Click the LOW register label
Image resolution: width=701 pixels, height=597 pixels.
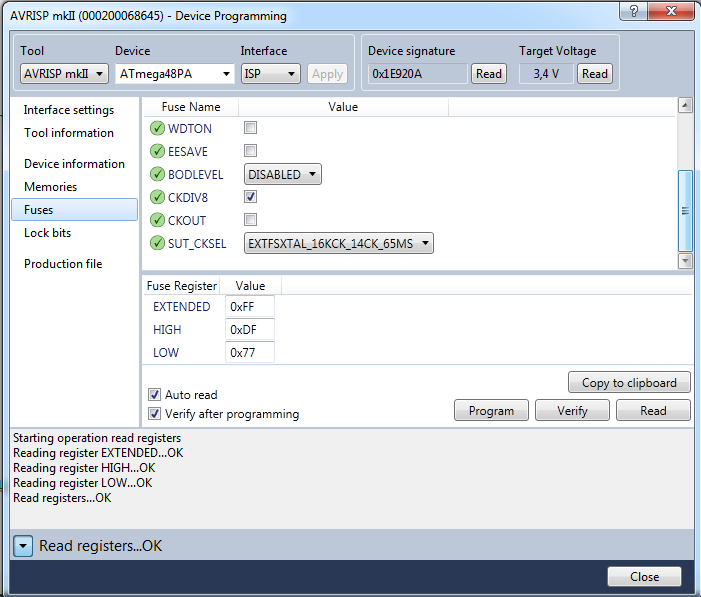click(x=166, y=352)
